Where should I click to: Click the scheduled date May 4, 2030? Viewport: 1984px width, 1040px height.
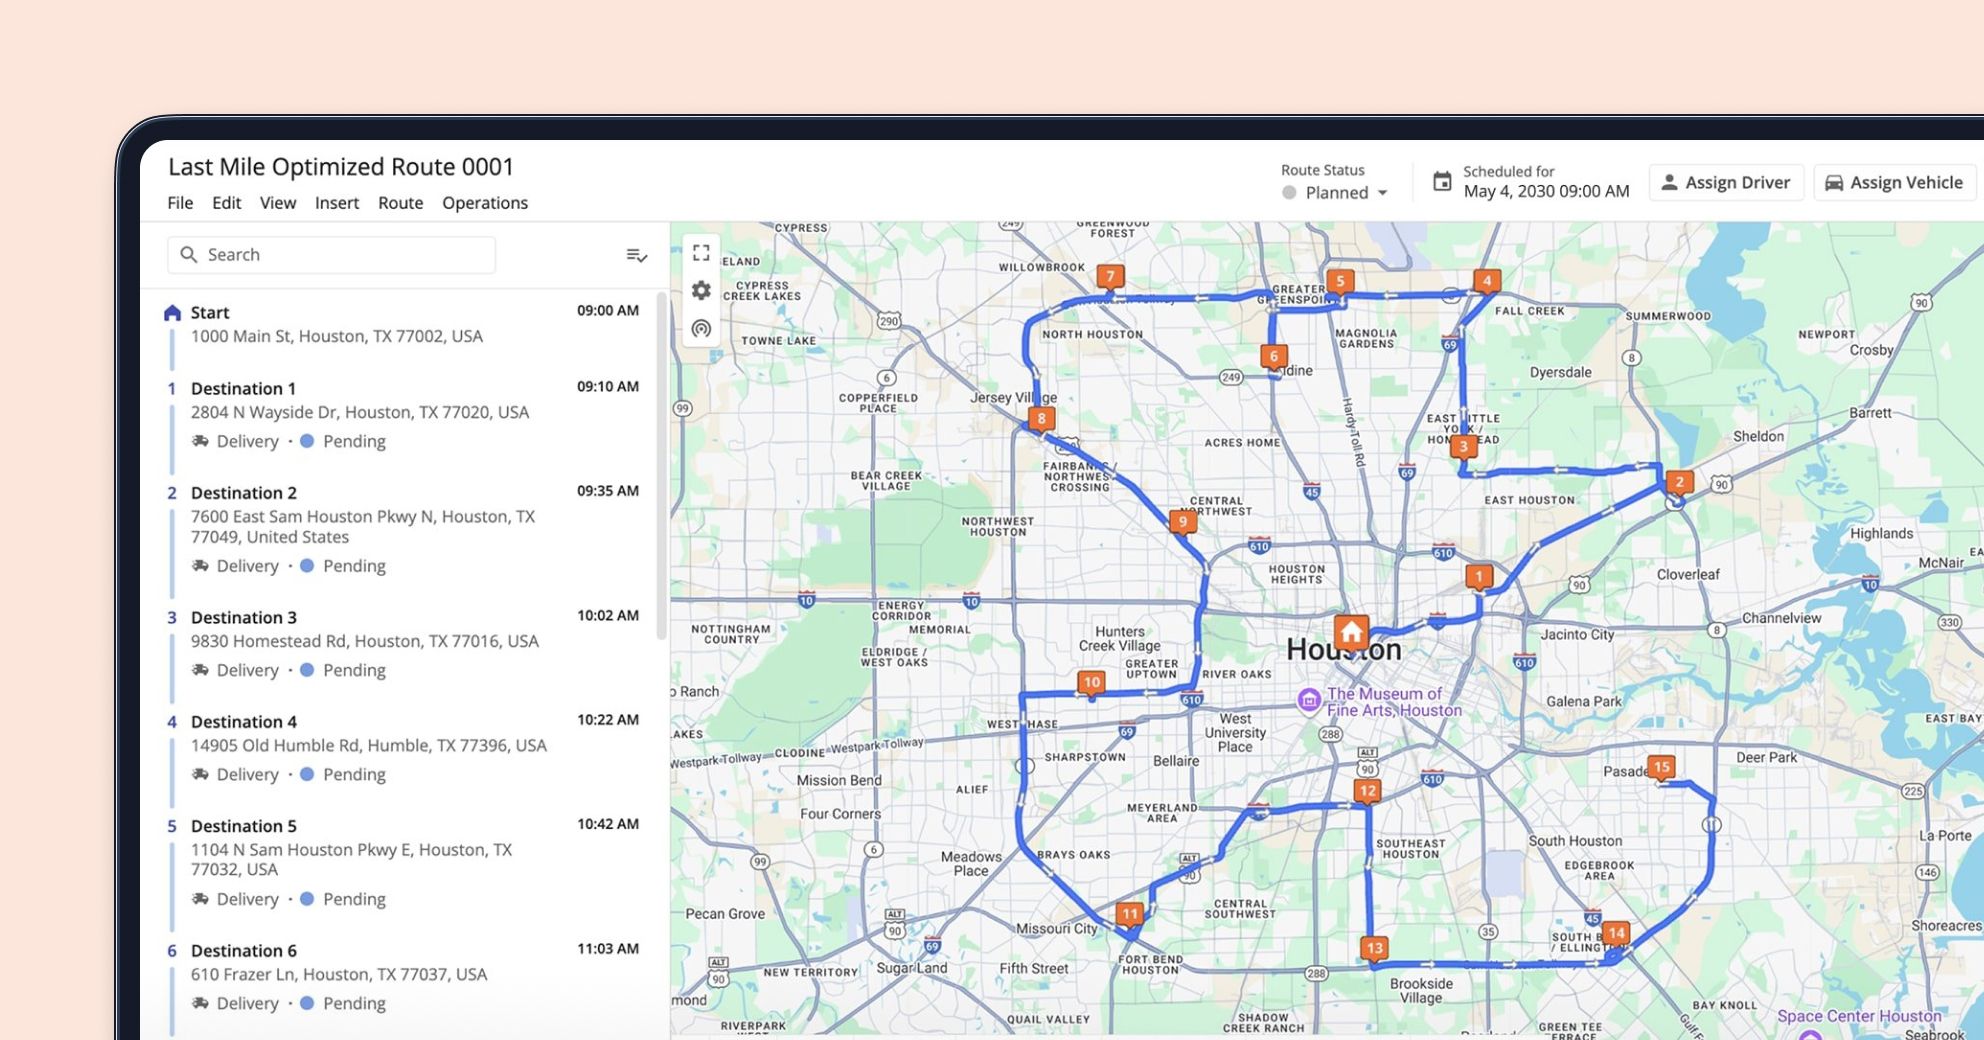click(x=1546, y=191)
